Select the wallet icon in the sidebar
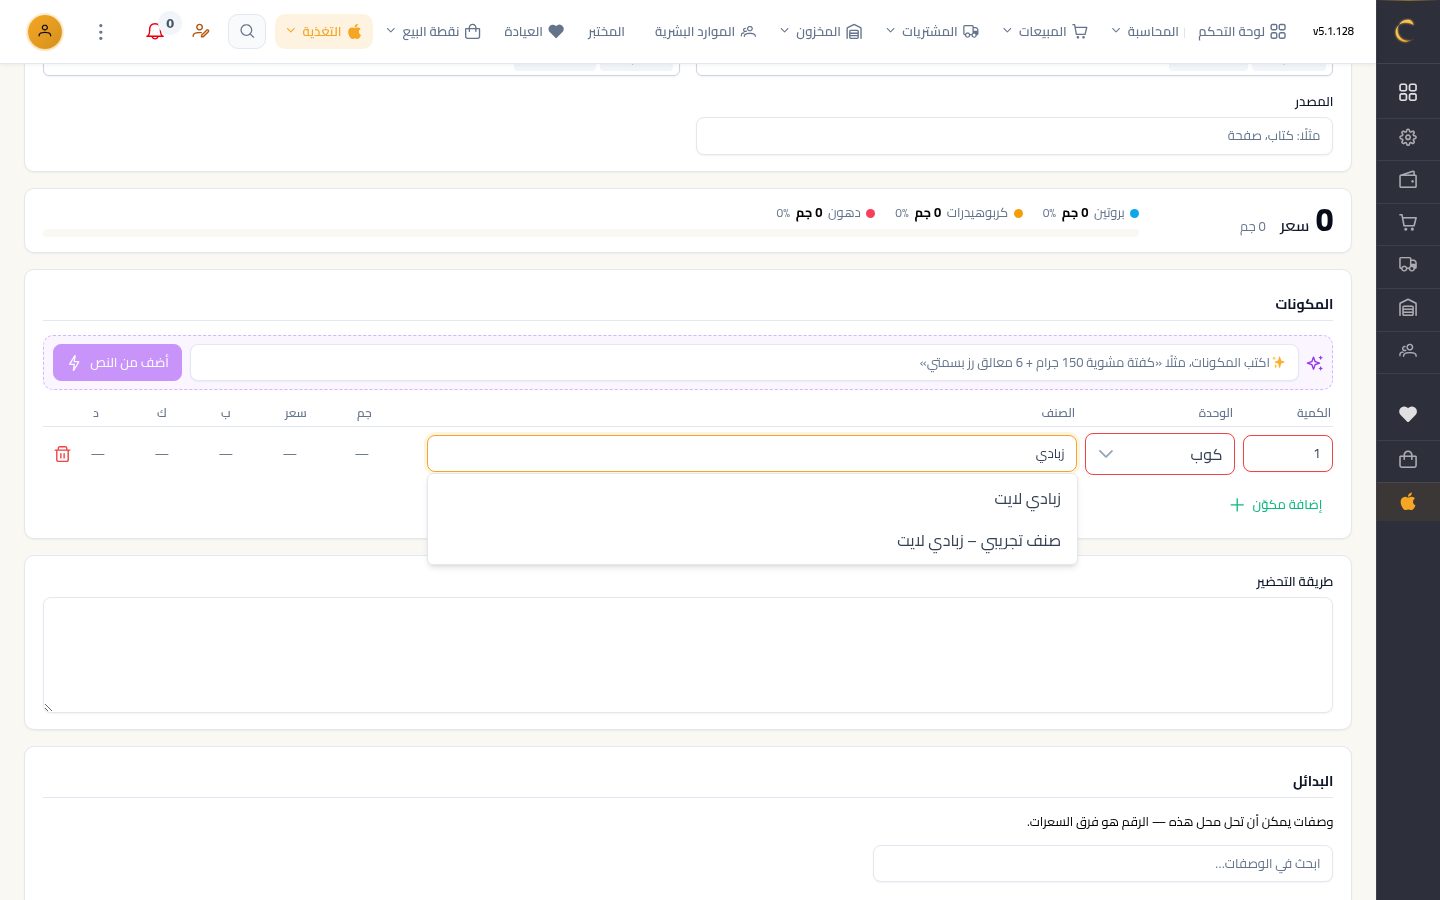 pyautogui.click(x=1408, y=180)
